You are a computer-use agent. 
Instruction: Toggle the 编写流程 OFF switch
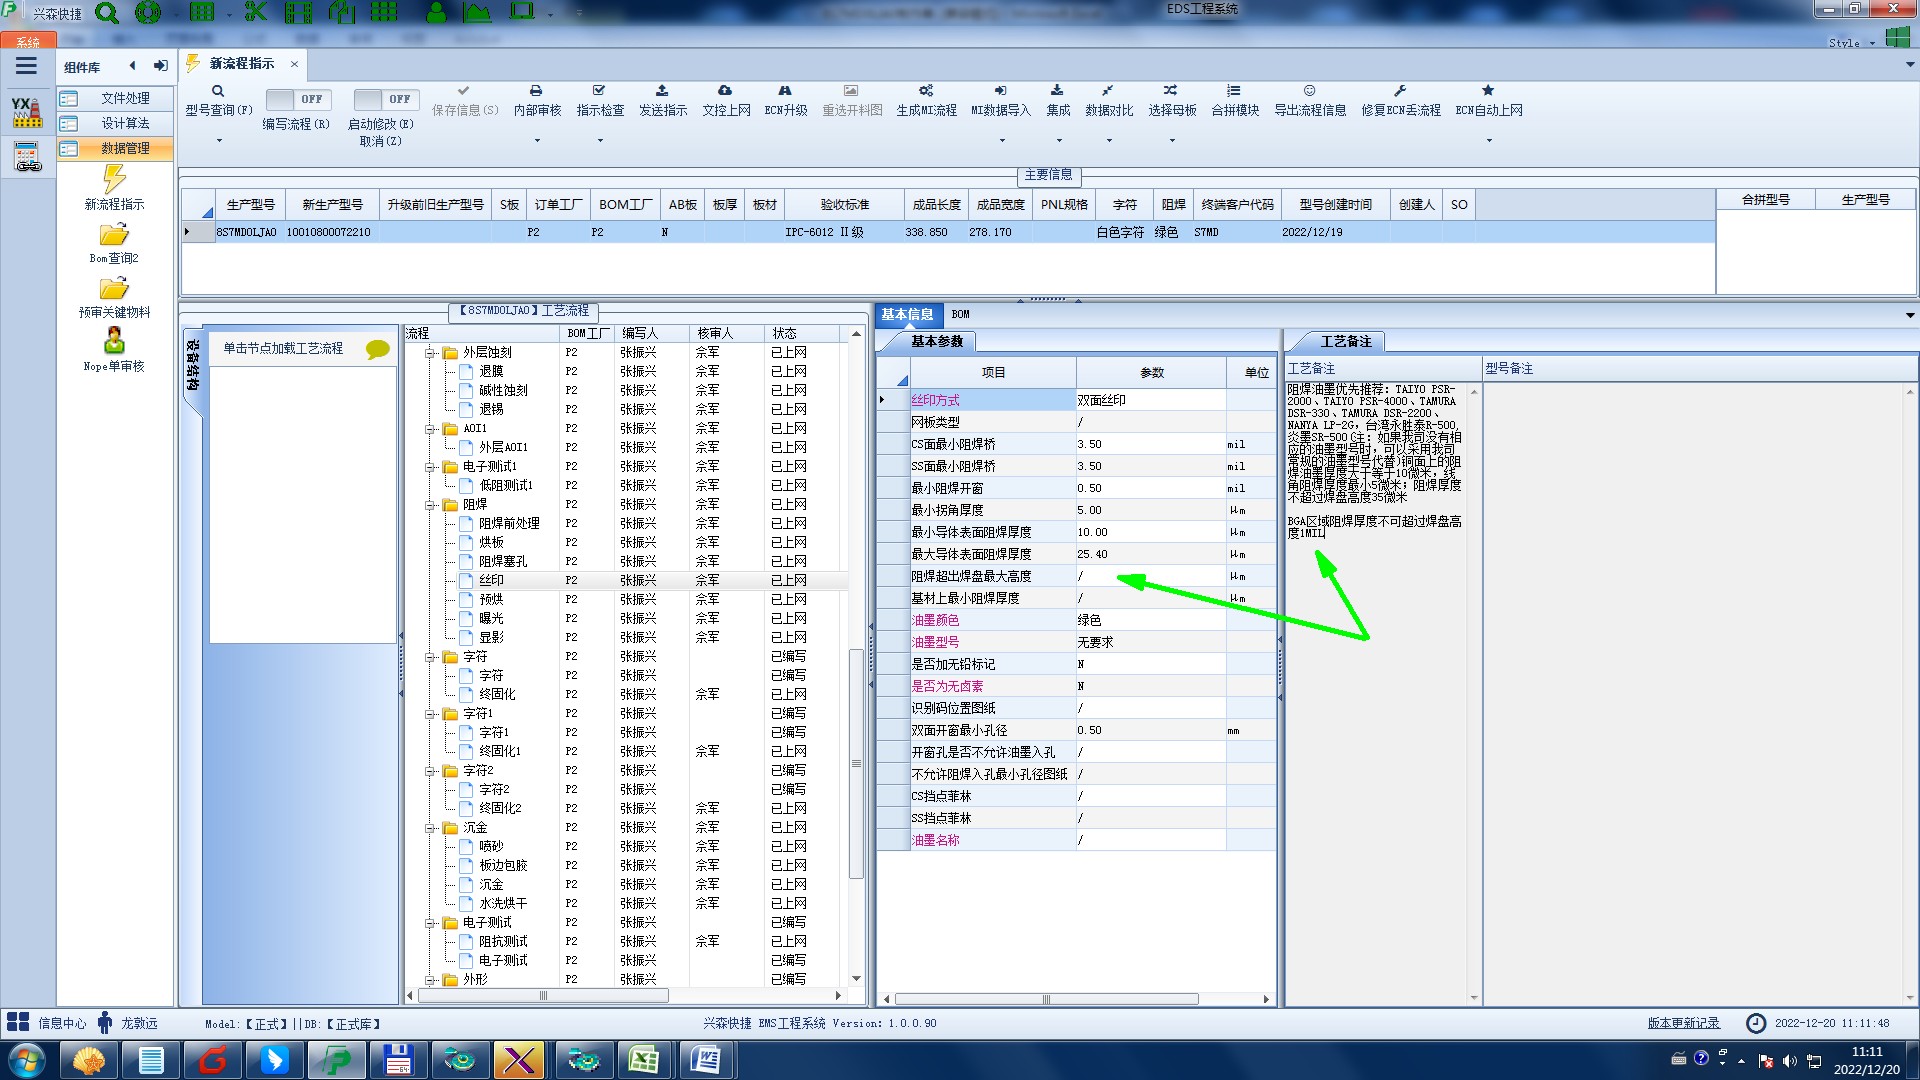tap(296, 99)
